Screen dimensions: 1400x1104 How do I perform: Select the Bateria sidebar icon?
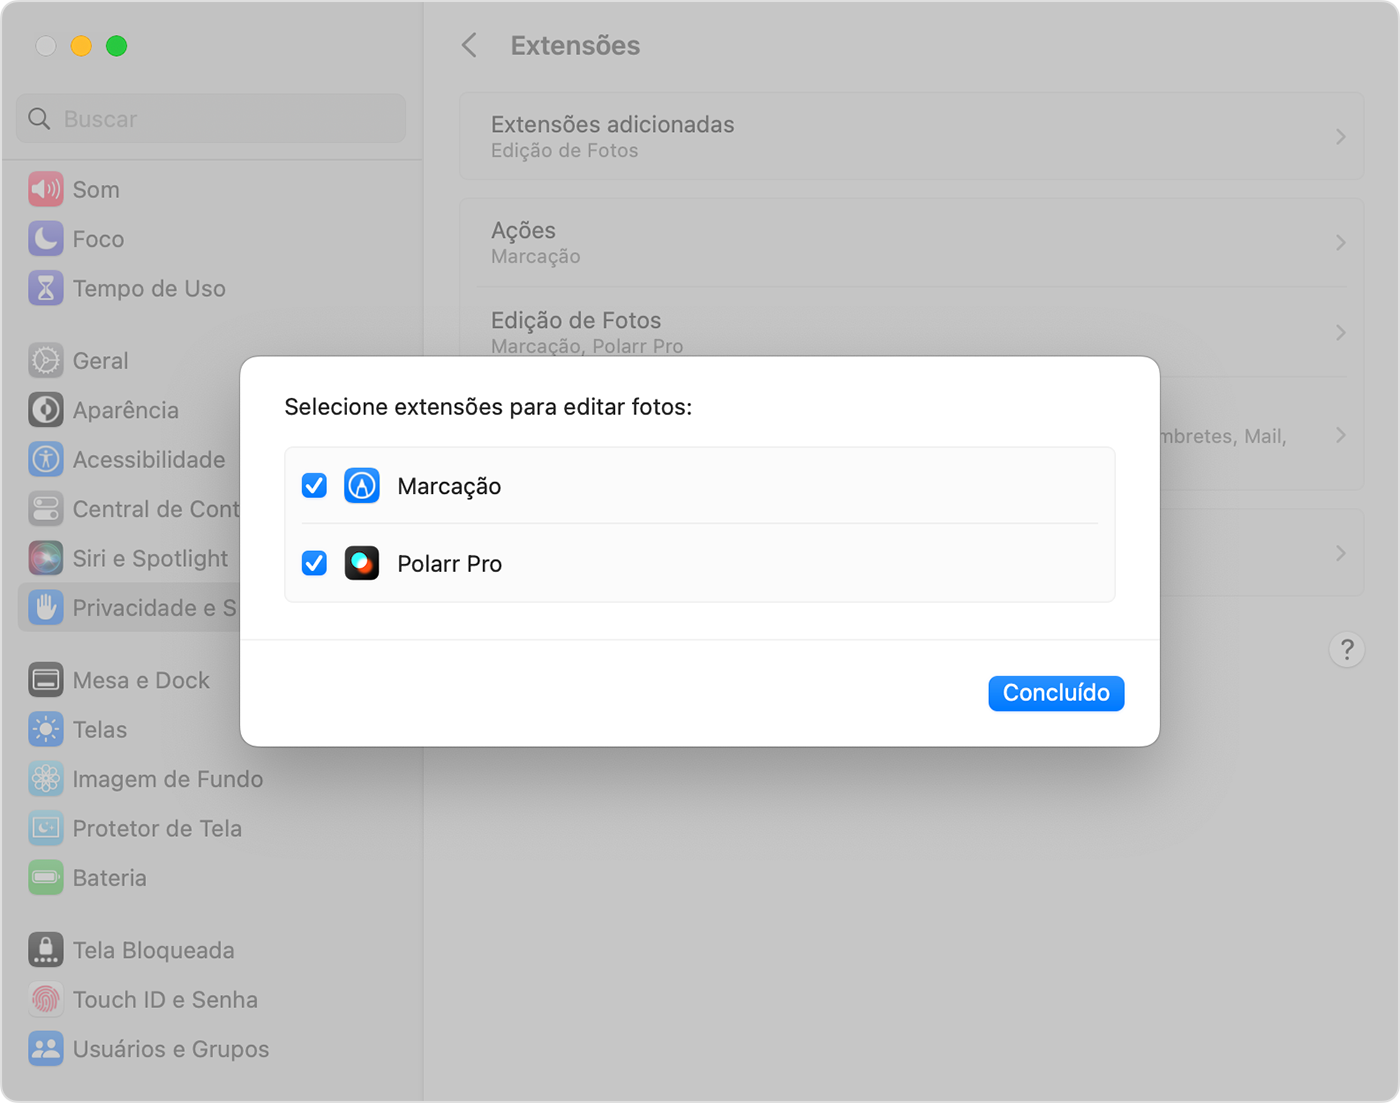pyautogui.click(x=45, y=877)
